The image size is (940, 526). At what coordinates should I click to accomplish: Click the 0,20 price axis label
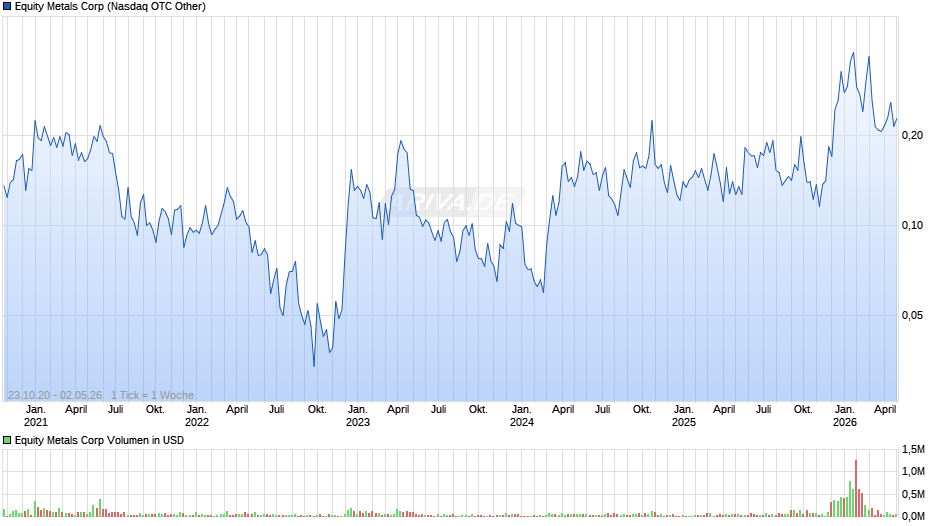(912, 136)
